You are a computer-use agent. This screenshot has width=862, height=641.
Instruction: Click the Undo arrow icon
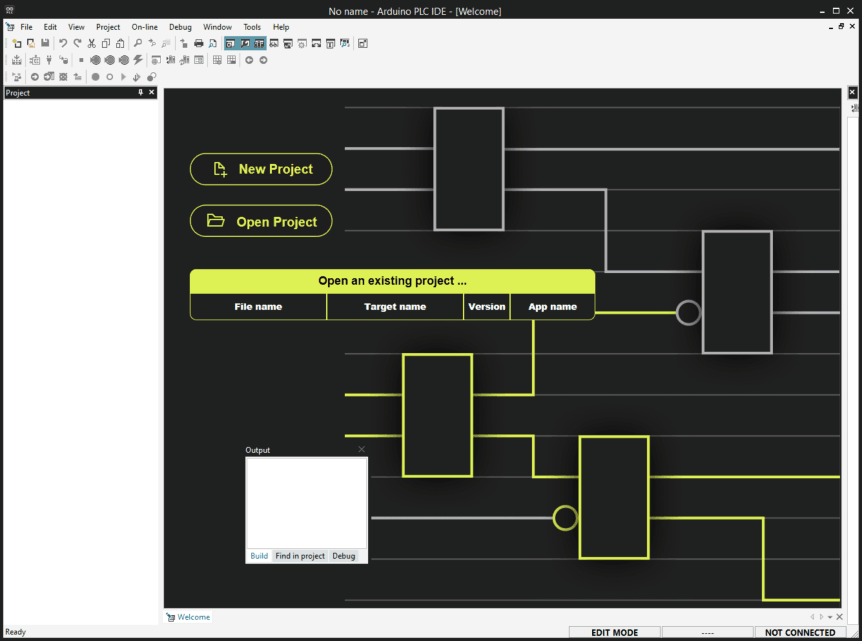point(63,44)
